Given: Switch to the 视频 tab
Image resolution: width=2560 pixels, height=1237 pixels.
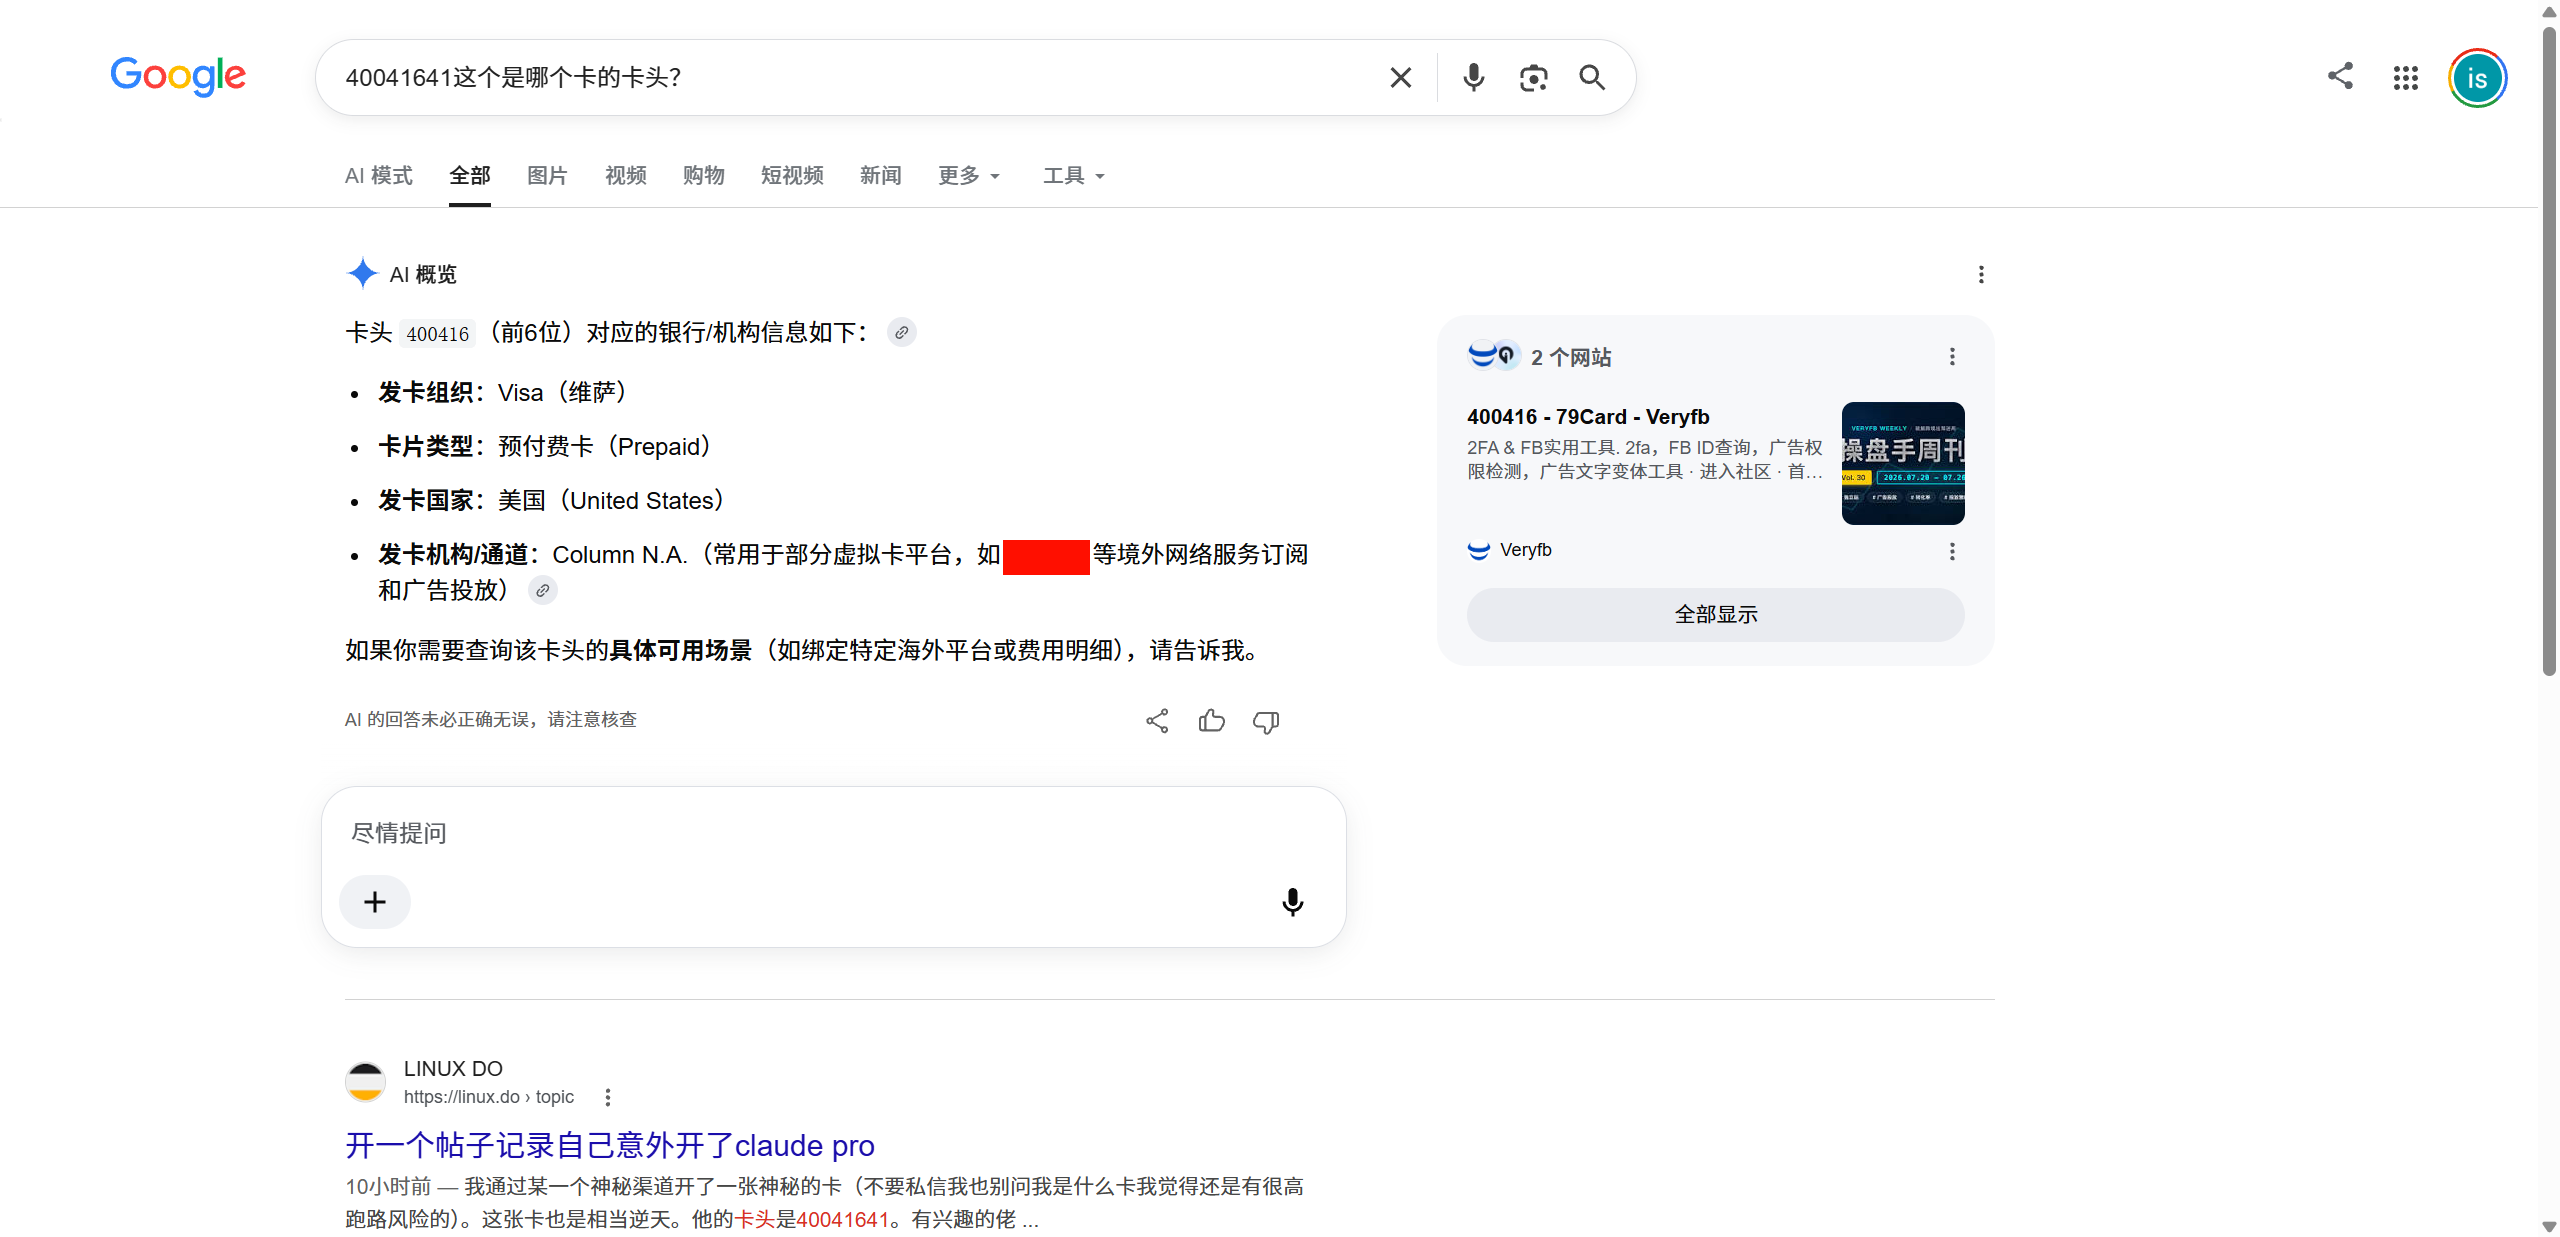Looking at the screenshot, I should (x=626, y=176).
